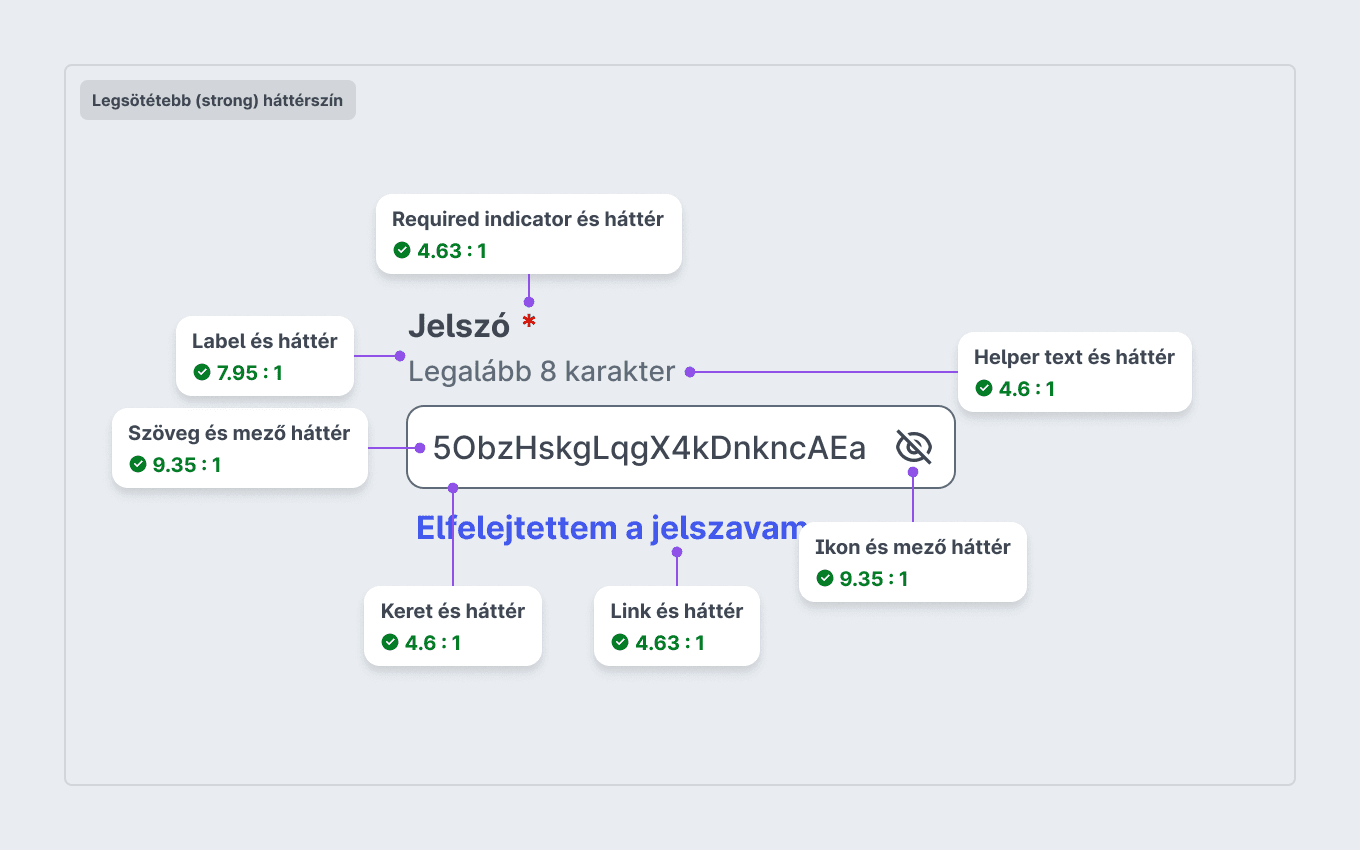Viewport: 1360px width, 850px height.
Task: Click the 7.95 : 1 contrast ratio value
Action: tap(250, 373)
